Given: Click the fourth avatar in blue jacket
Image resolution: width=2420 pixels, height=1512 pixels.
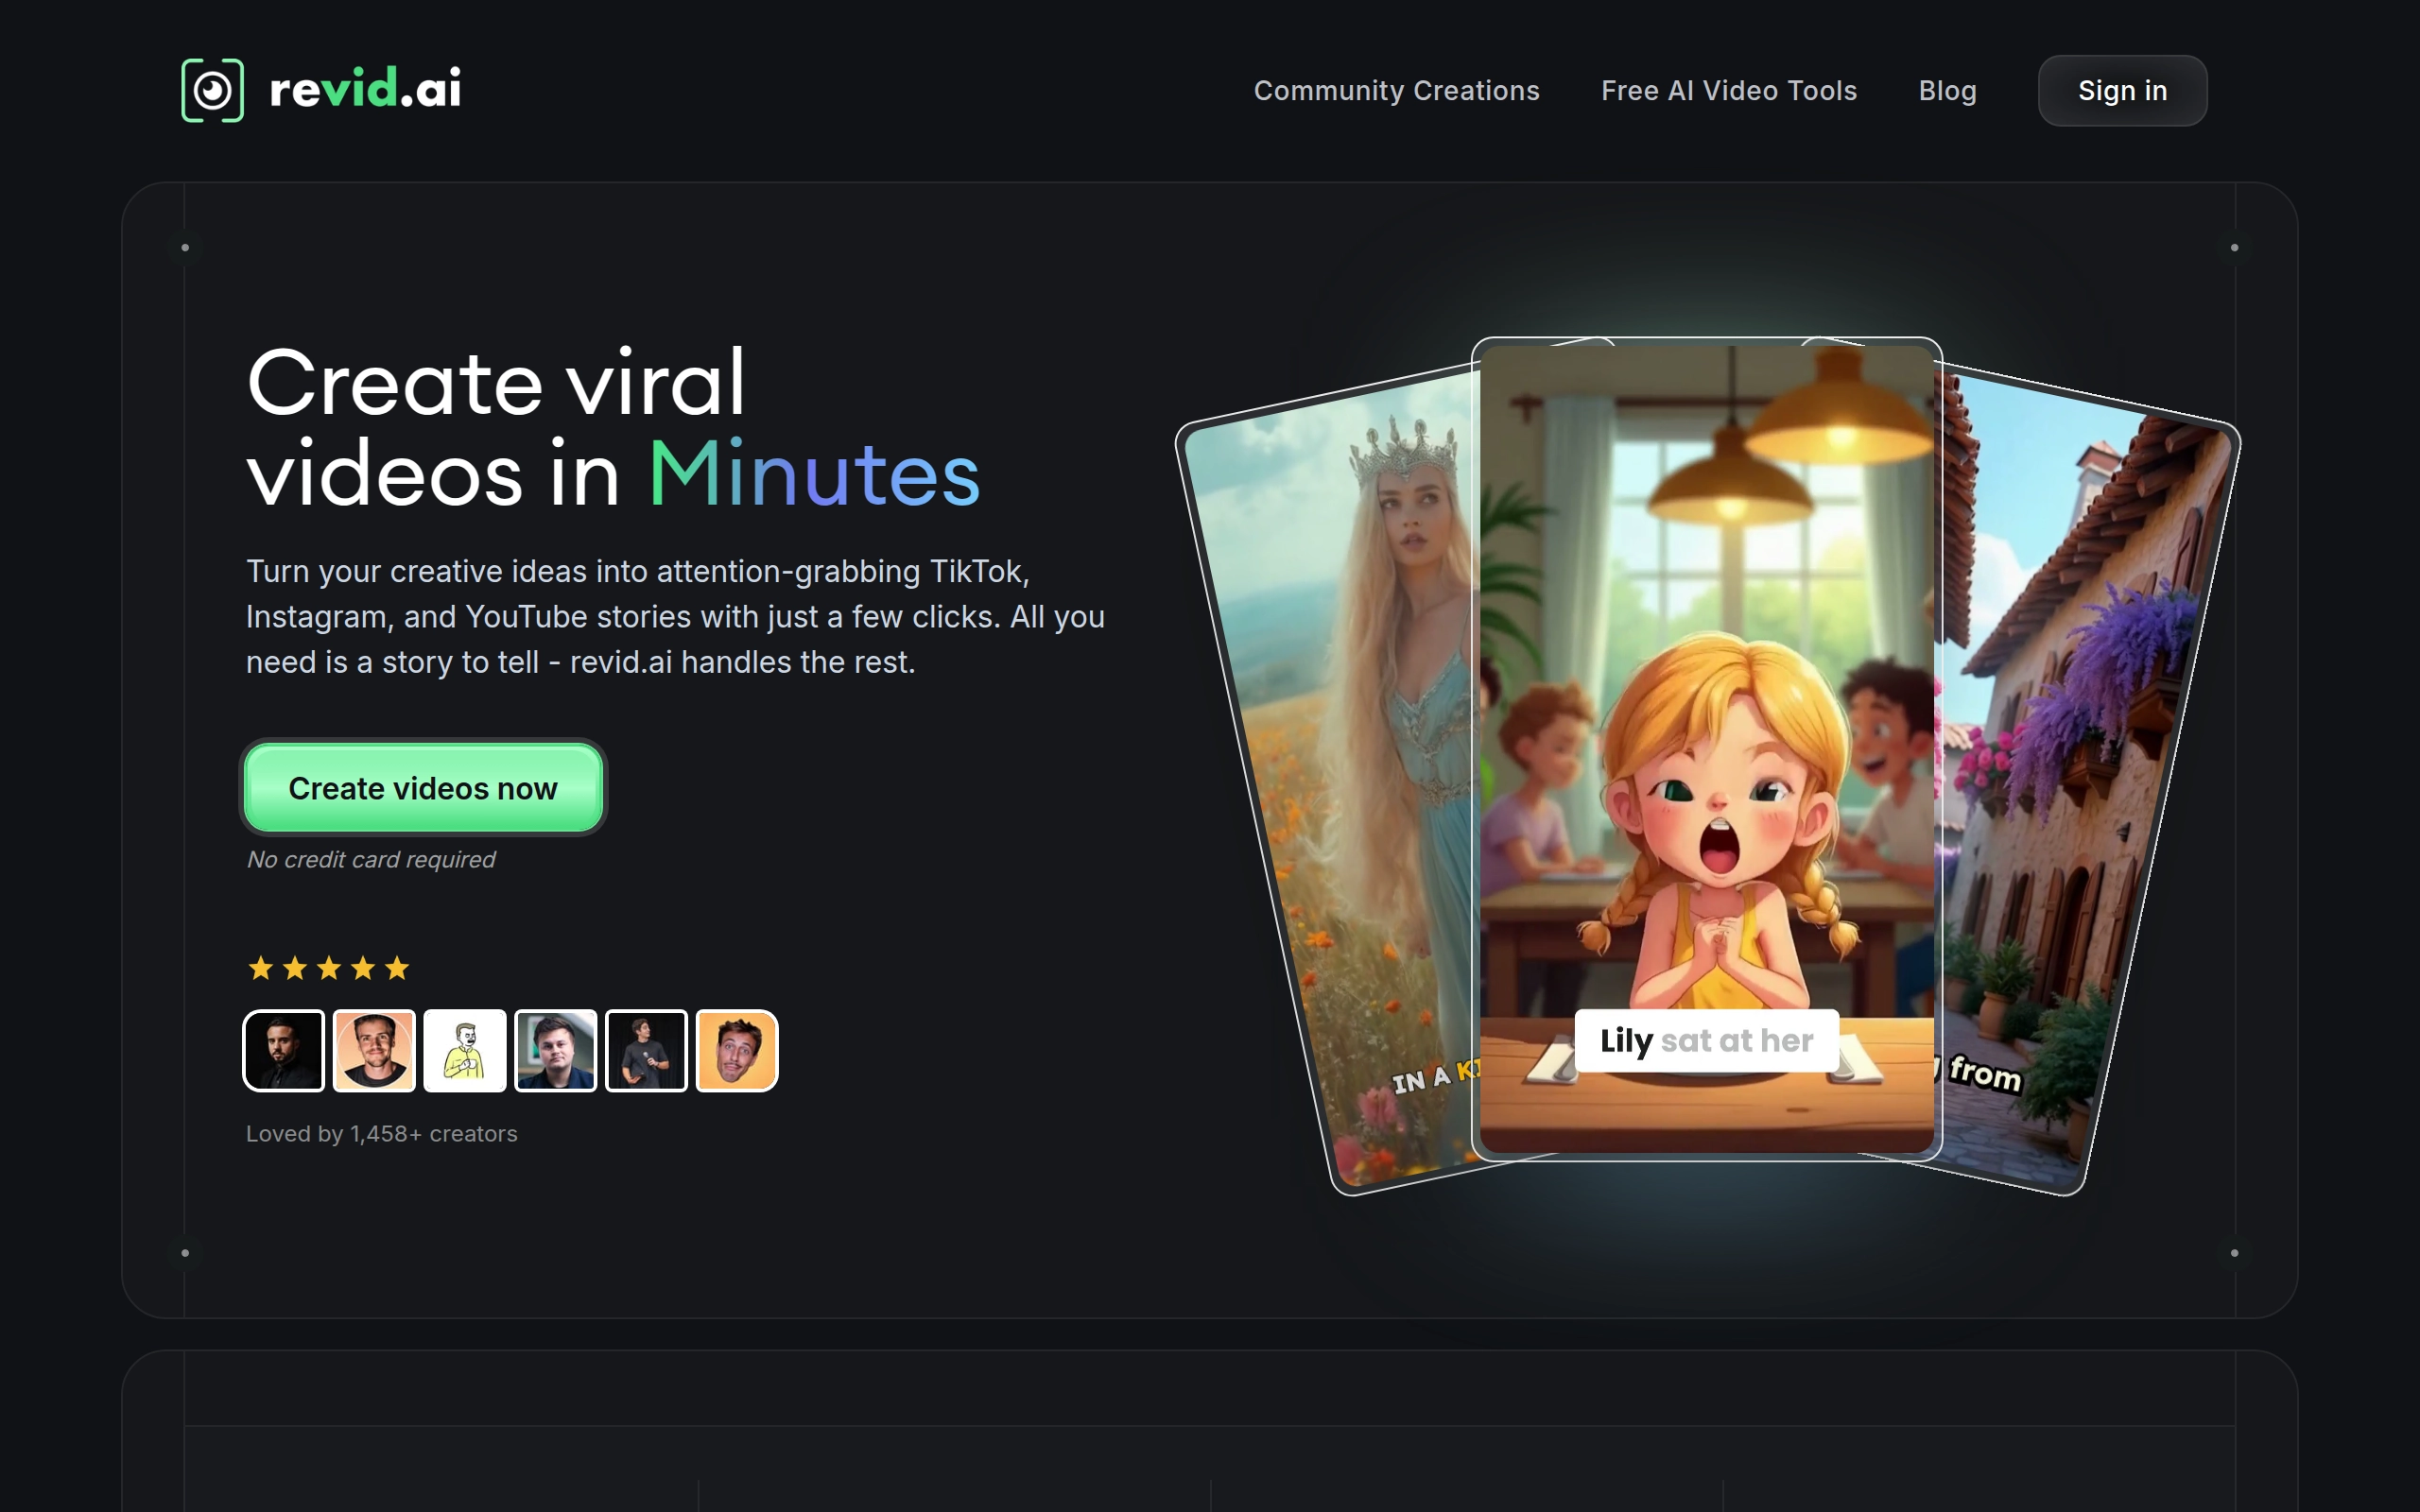Looking at the screenshot, I should 555,1050.
